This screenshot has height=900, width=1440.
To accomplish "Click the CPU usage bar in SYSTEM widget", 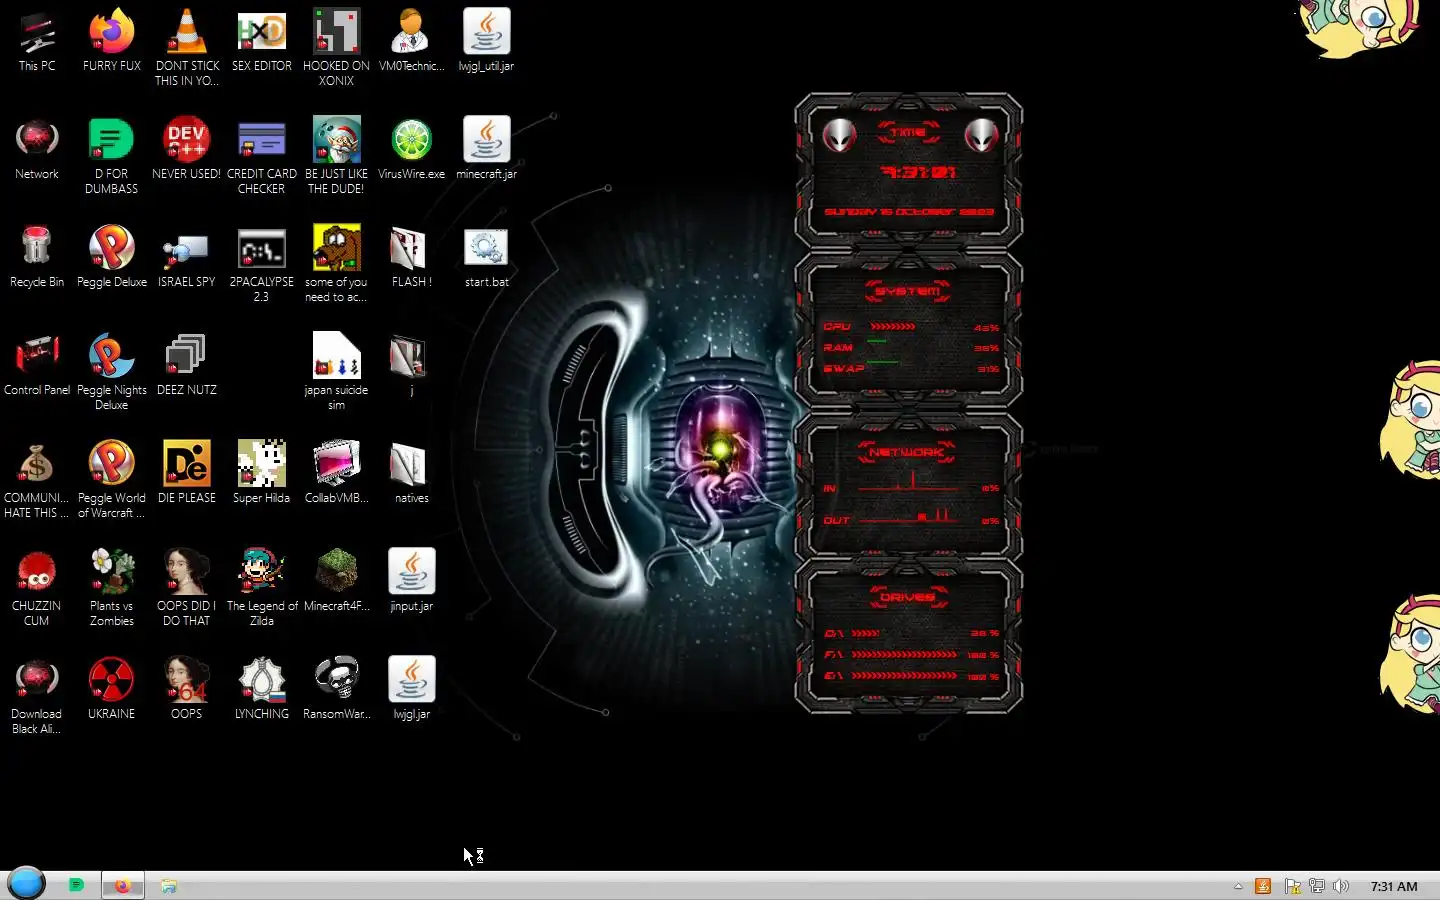I will click(893, 326).
